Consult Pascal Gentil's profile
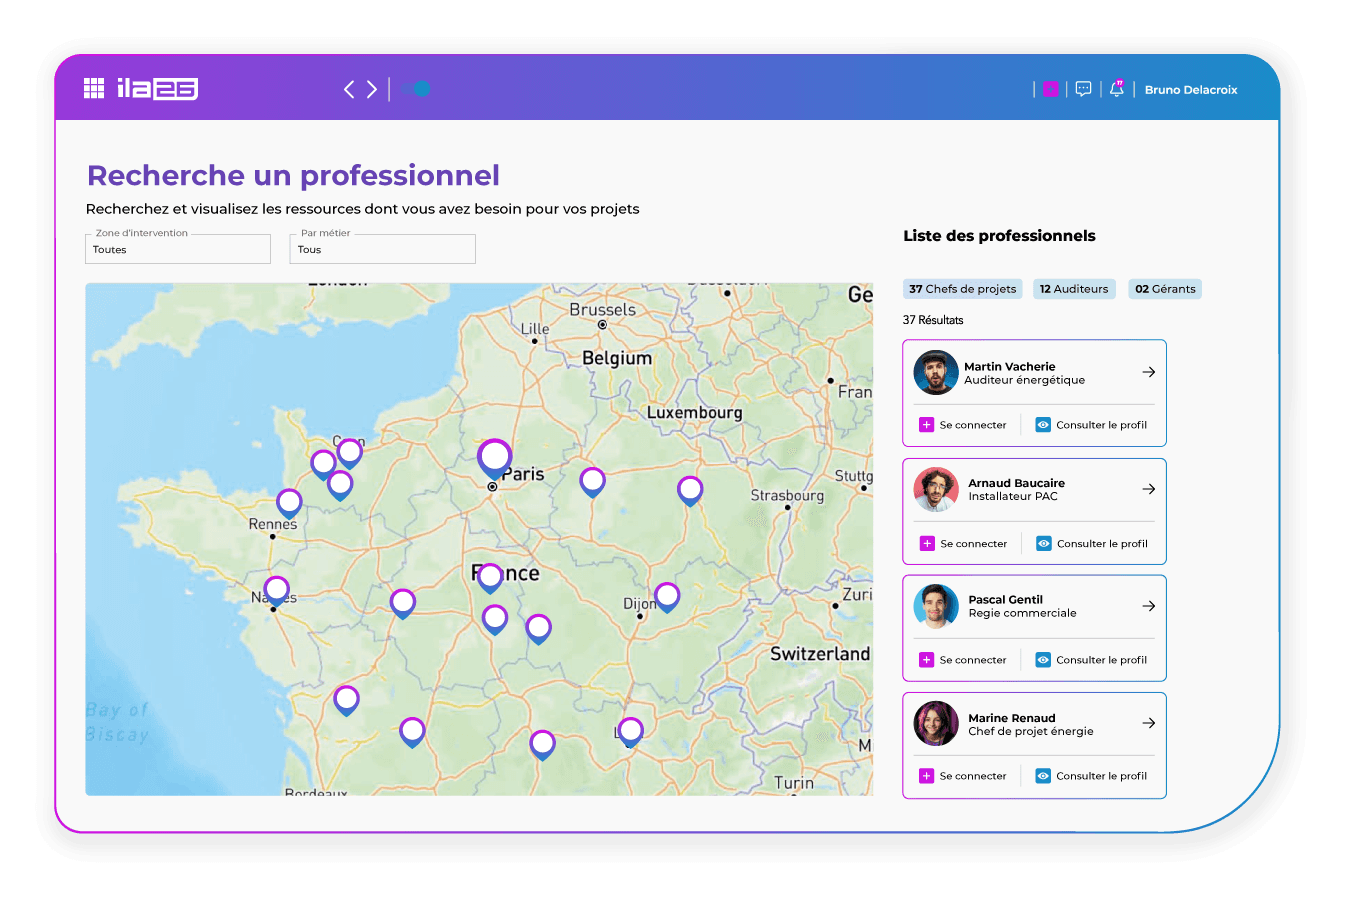 pyautogui.click(x=1091, y=660)
